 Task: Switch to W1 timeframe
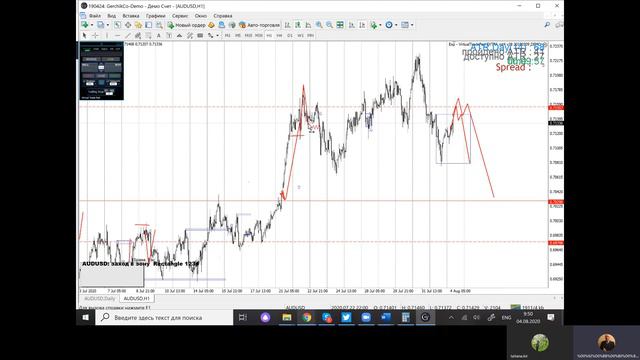pyautogui.click(x=300, y=36)
